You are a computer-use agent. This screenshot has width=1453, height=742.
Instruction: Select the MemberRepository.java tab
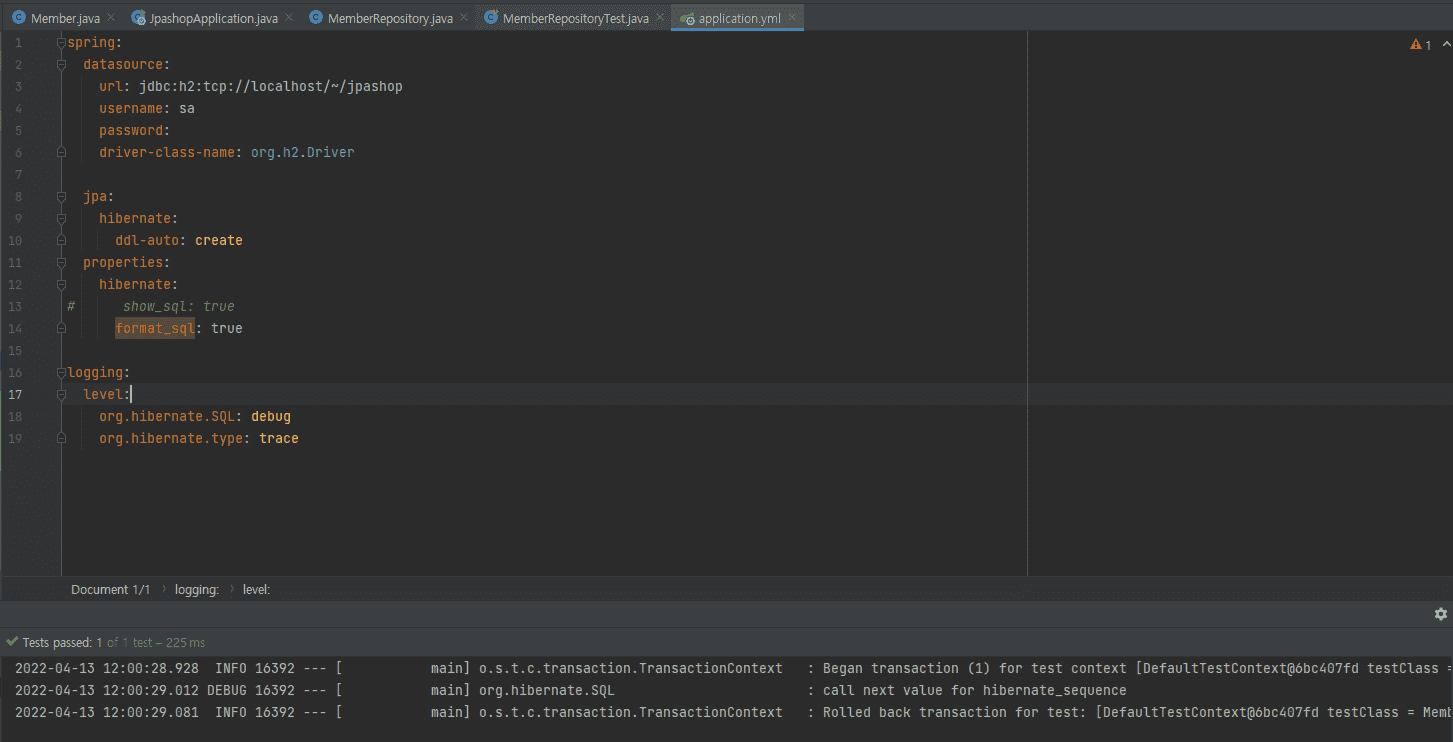click(389, 18)
